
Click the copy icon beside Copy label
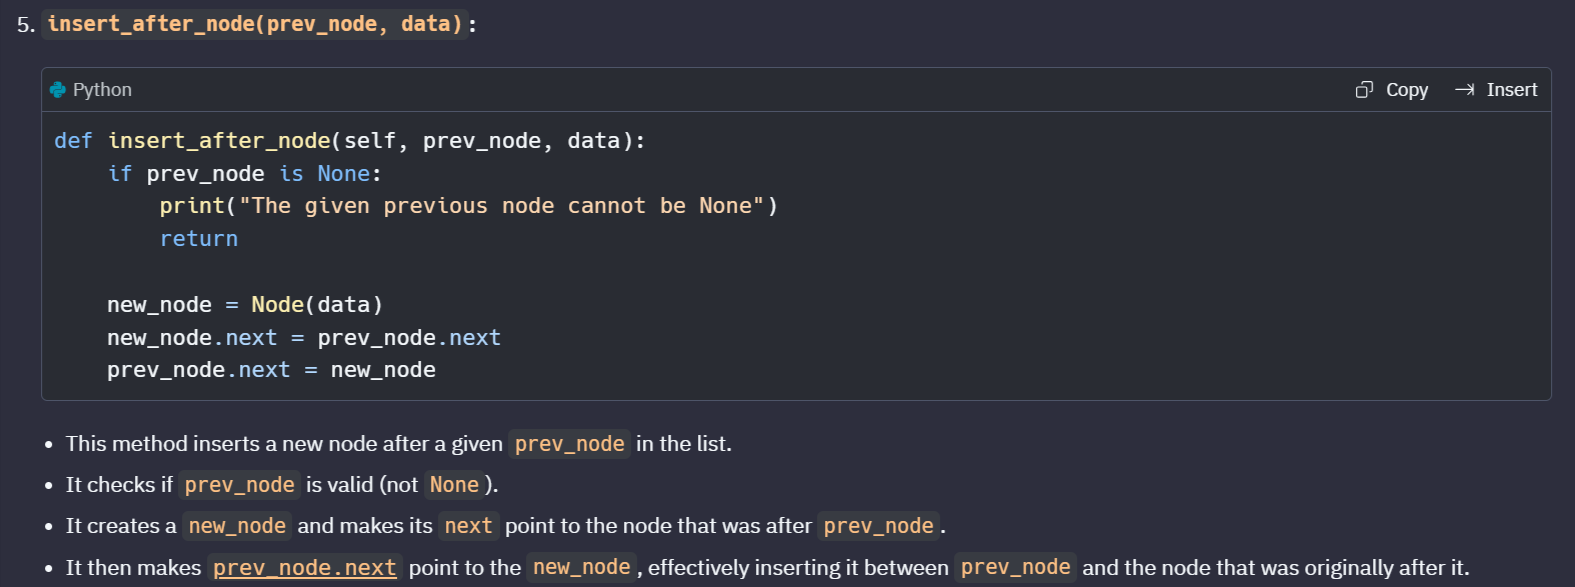[1364, 90]
